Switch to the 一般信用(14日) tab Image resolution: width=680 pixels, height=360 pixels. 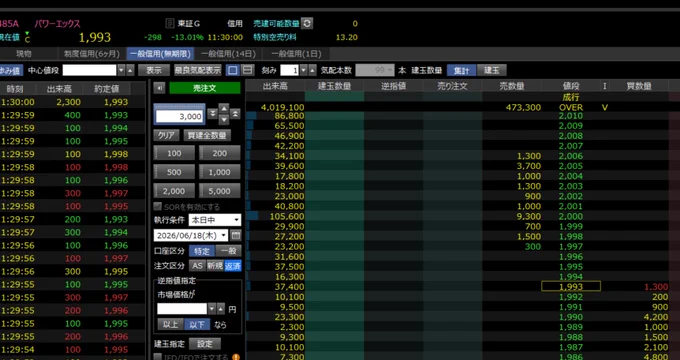[x=229, y=54]
